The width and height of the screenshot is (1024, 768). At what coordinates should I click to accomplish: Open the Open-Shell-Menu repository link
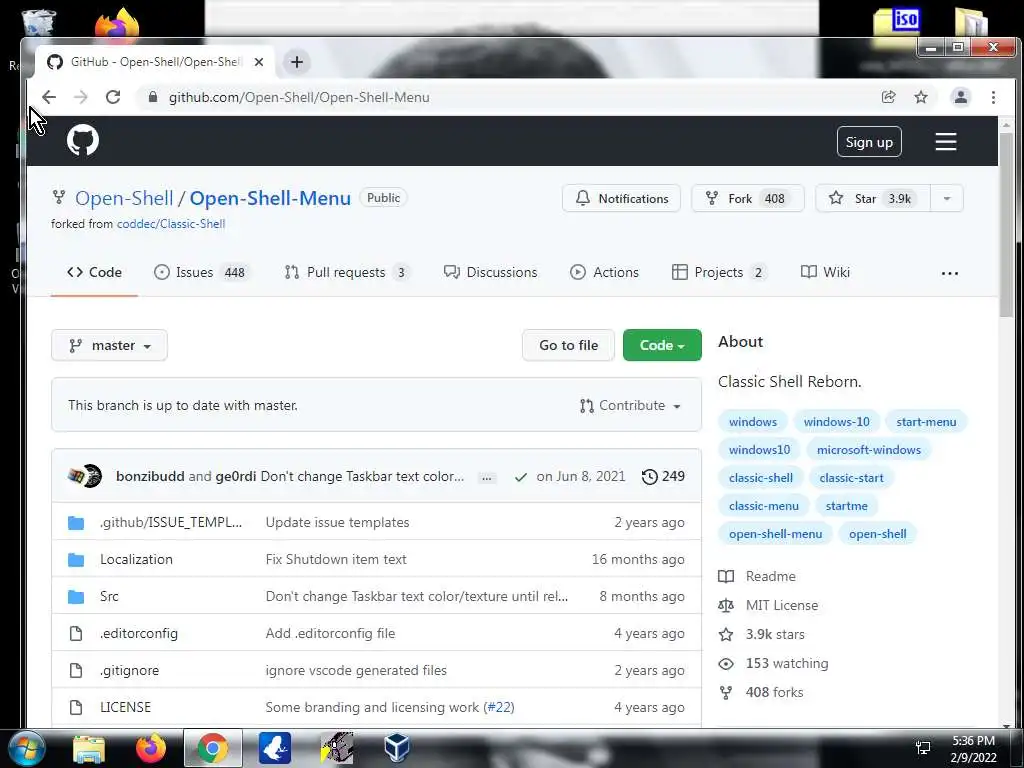[270, 198]
